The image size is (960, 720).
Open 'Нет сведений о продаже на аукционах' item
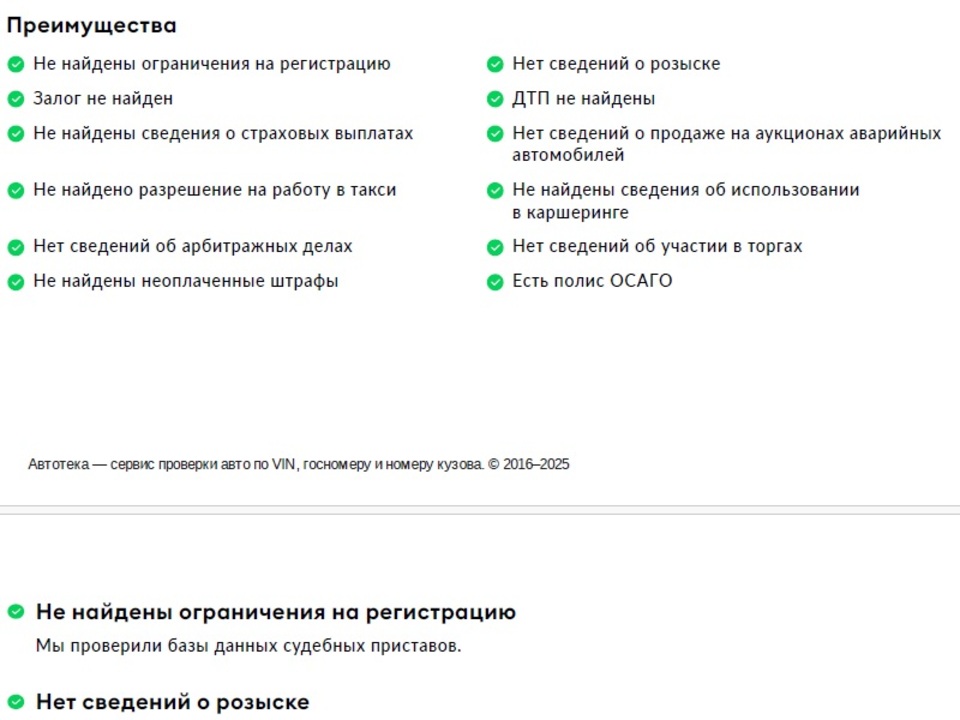pyautogui.click(x=727, y=144)
